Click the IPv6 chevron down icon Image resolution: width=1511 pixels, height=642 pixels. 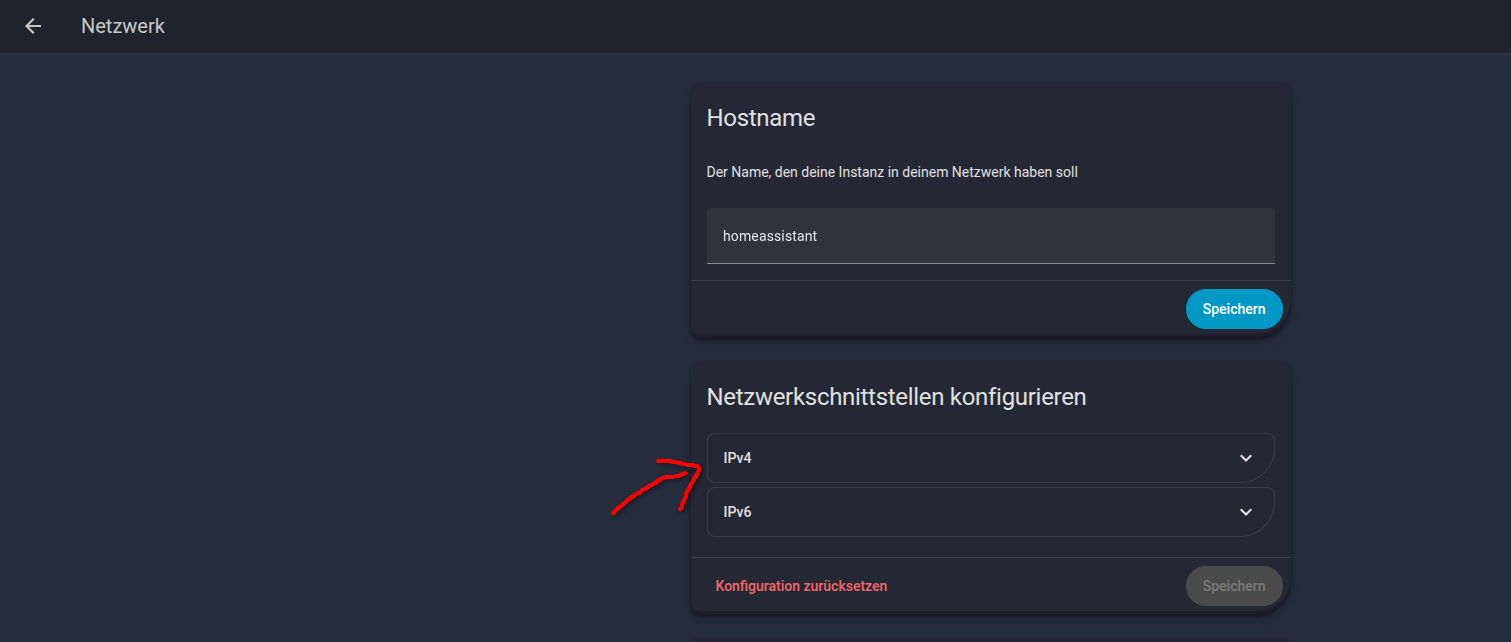pyautogui.click(x=1245, y=512)
